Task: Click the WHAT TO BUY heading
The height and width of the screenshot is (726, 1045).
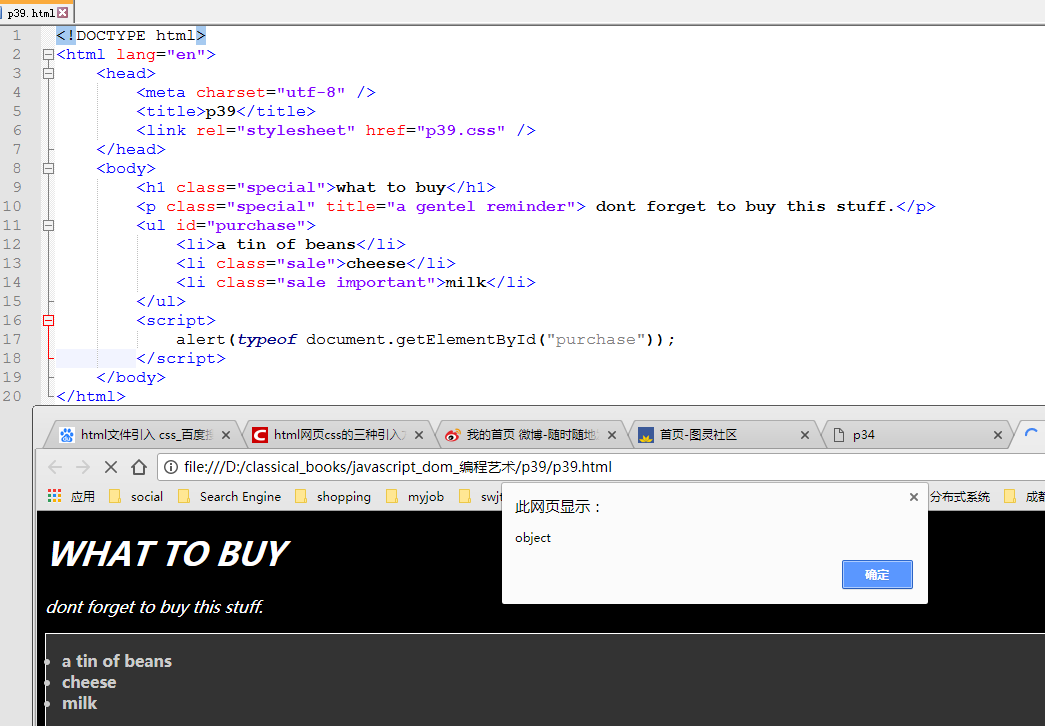Action: (x=169, y=554)
